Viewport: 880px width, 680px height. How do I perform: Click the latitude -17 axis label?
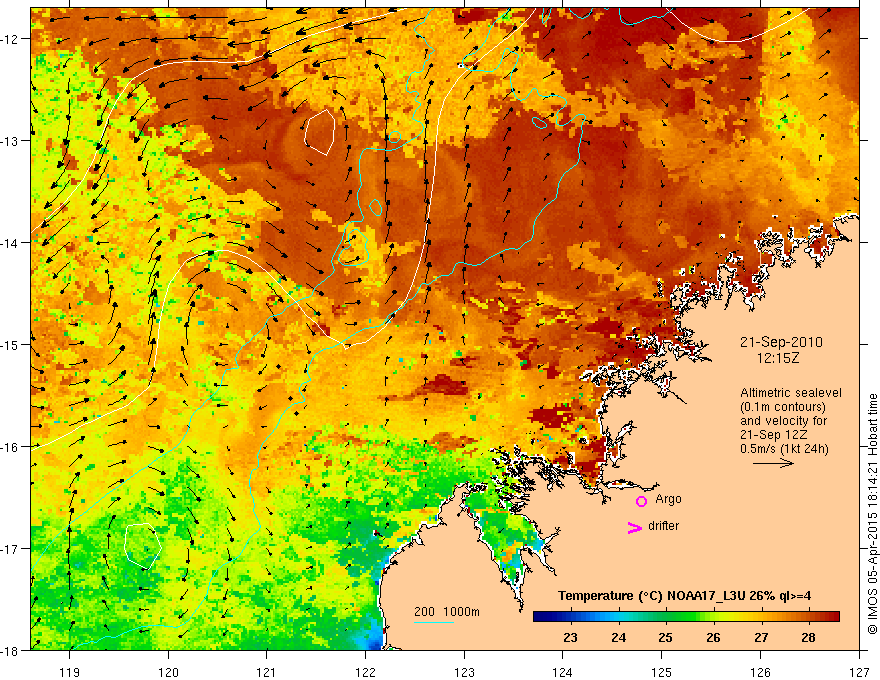pos(11,548)
